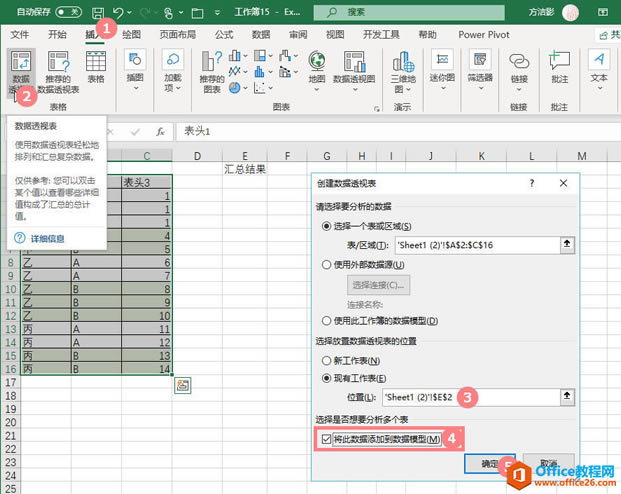Screen dimensions: 621x494
Task: Insert a Link (链接)
Action: [519, 71]
